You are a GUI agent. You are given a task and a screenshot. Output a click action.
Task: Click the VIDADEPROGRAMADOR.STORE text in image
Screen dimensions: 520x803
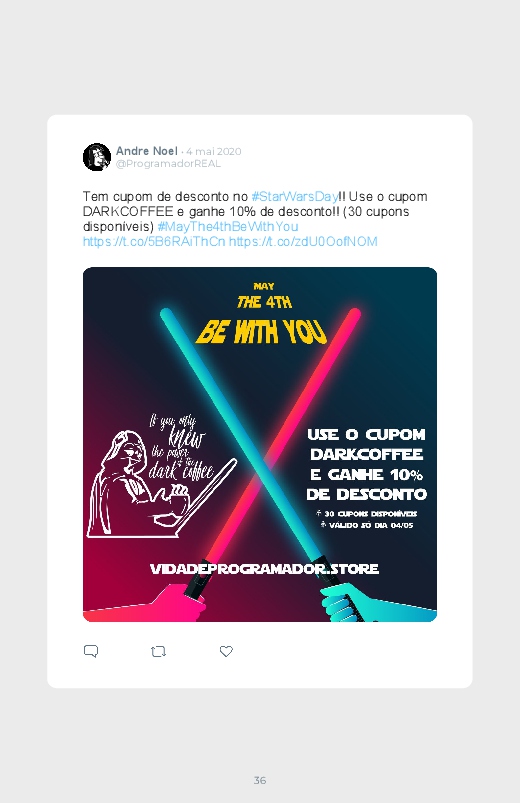(264, 568)
